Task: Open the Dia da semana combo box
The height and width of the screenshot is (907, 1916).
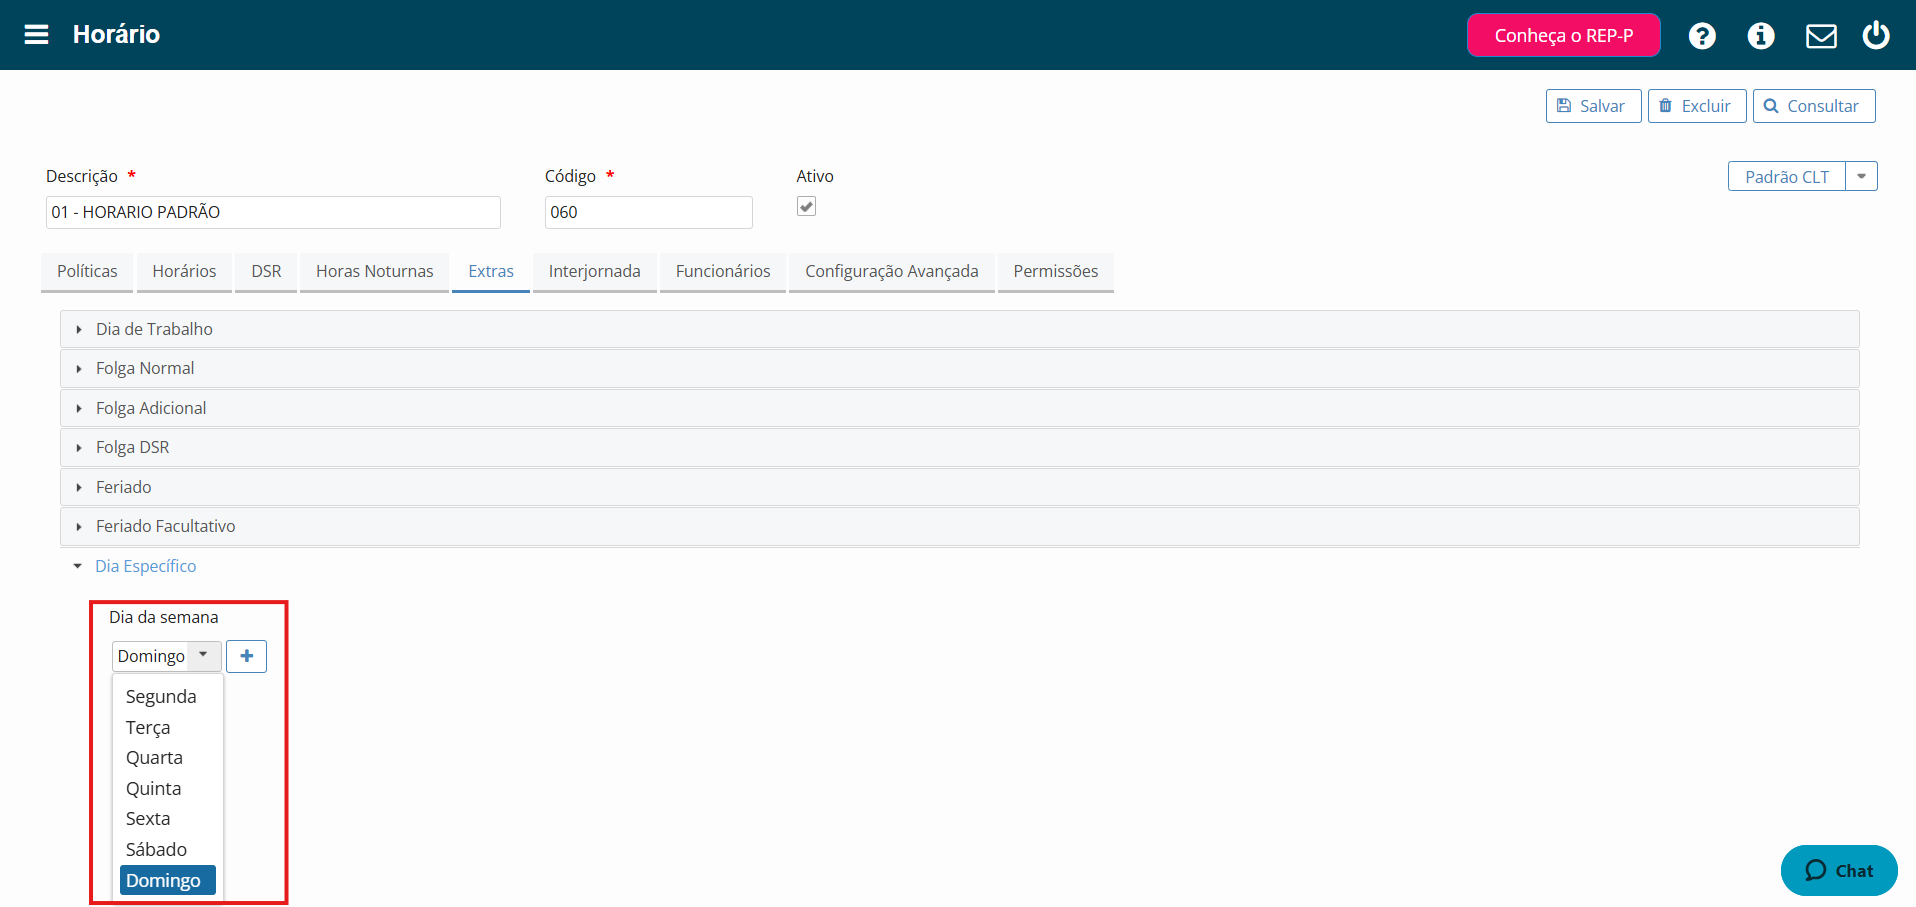Action: pos(166,656)
